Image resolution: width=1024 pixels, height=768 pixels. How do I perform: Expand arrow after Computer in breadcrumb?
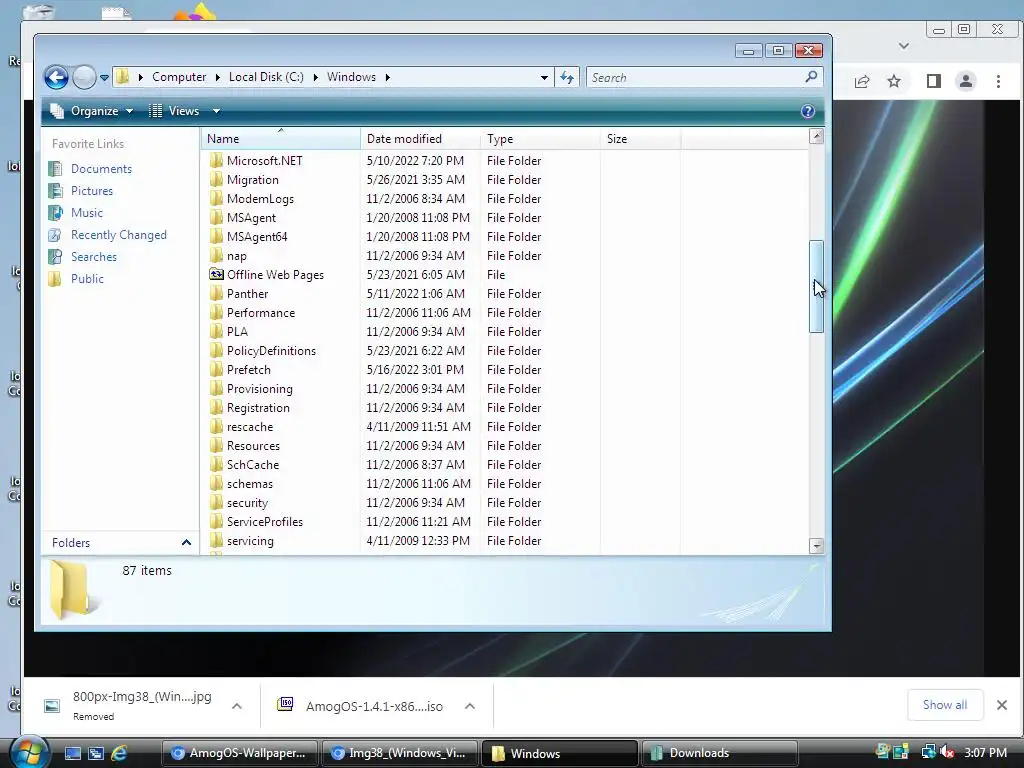[217, 77]
